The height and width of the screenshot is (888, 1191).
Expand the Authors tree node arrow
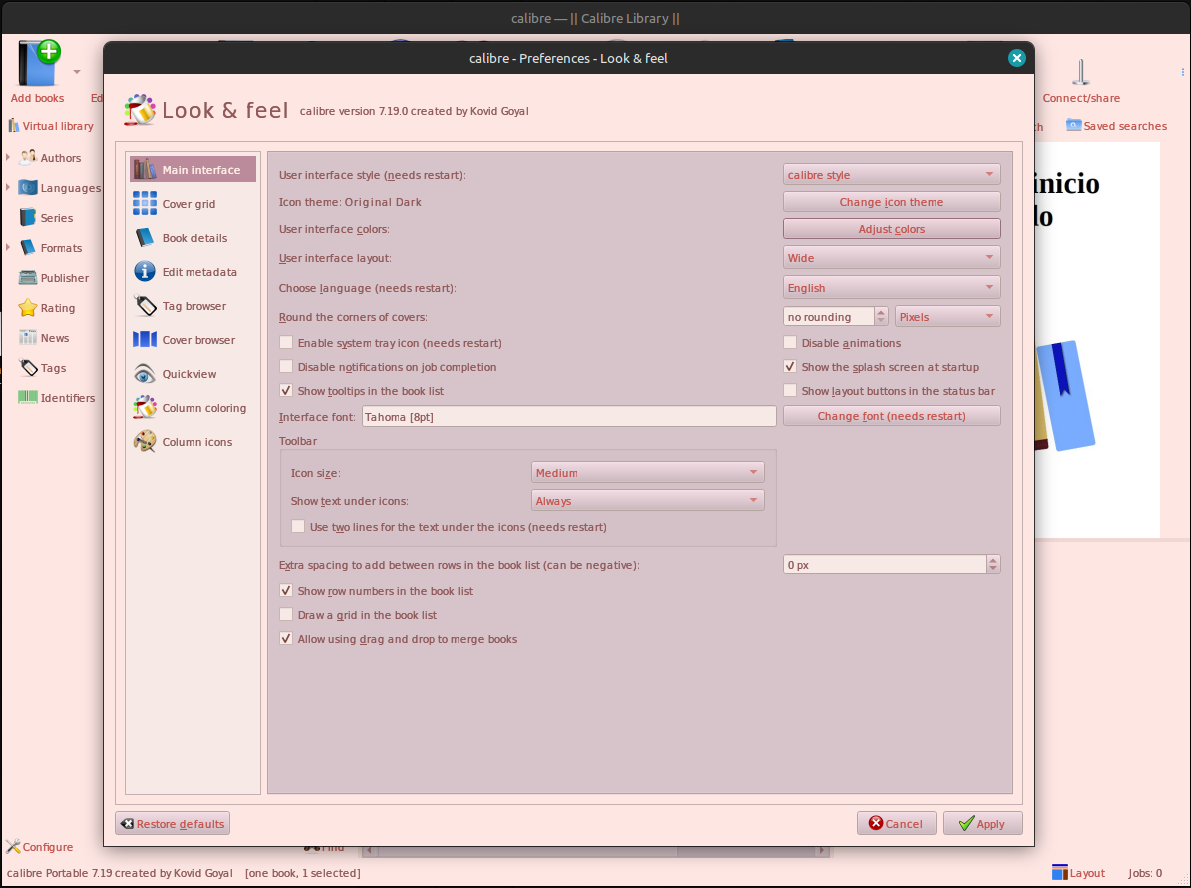tap(8, 157)
